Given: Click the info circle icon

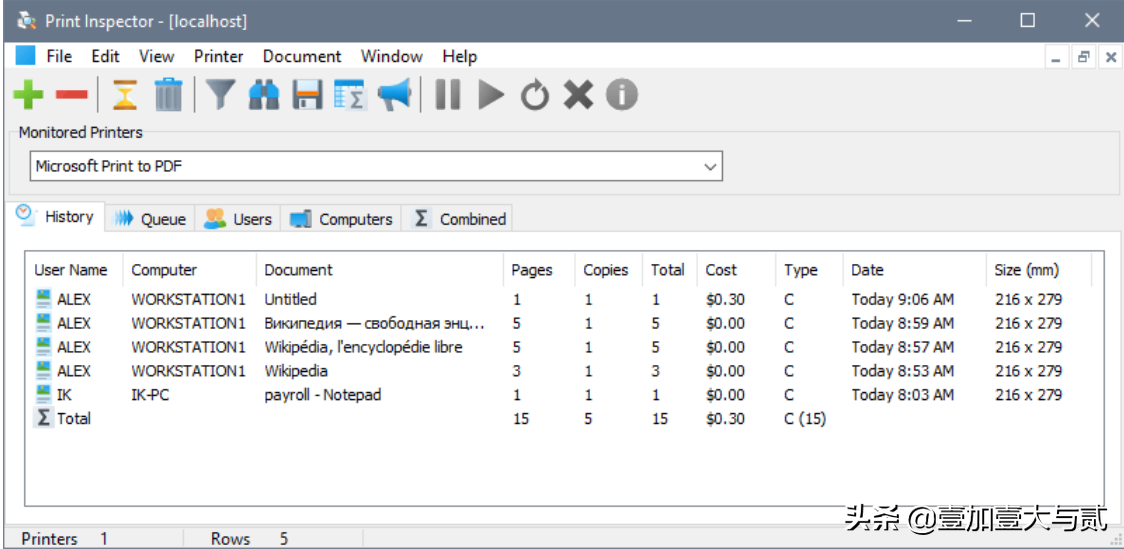Looking at the screenshot, I should (621, 95).
